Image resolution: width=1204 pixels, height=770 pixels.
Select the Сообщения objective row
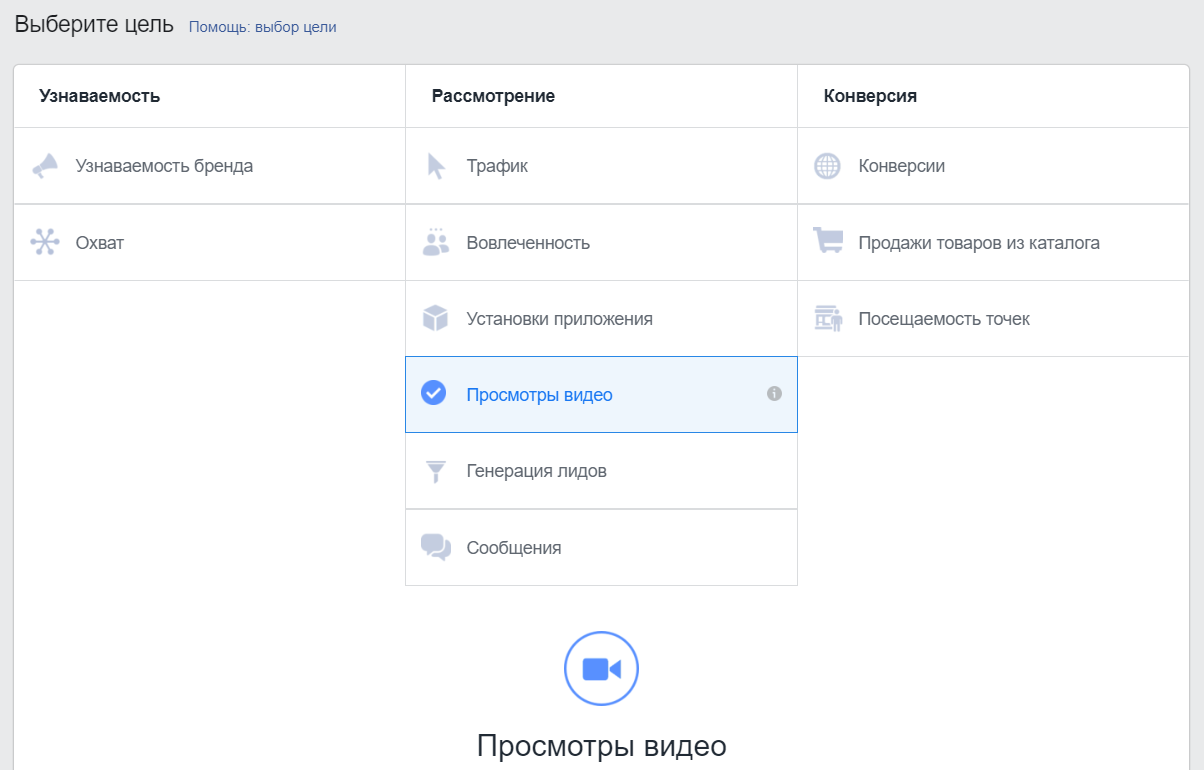point(513,548)
